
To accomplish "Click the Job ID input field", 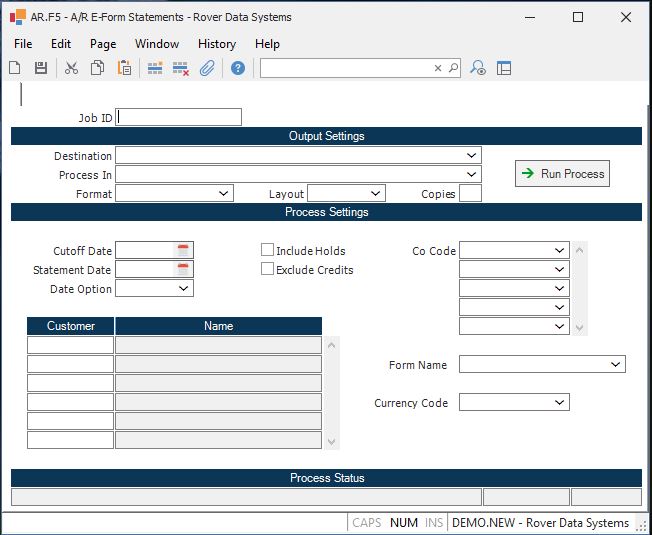I will coord(179,117).
